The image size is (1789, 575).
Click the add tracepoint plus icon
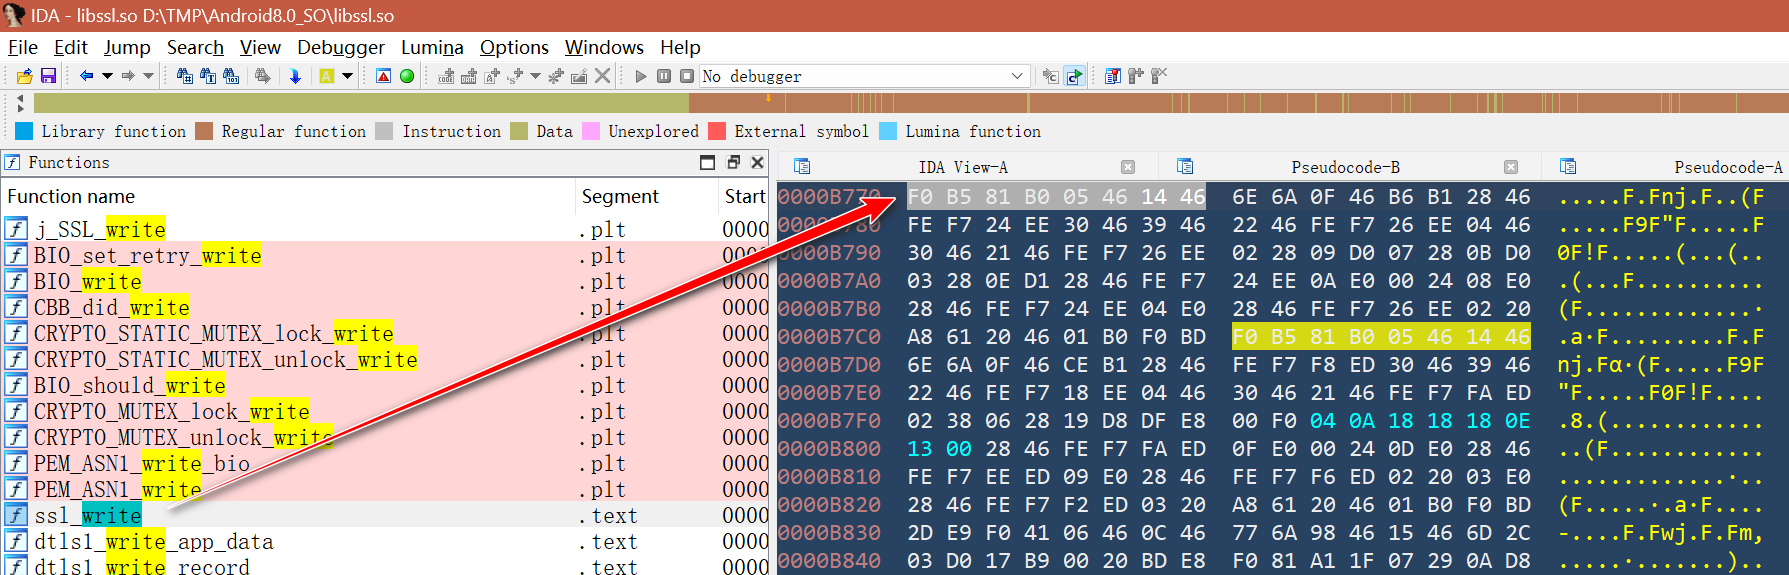click(1136, 76)
